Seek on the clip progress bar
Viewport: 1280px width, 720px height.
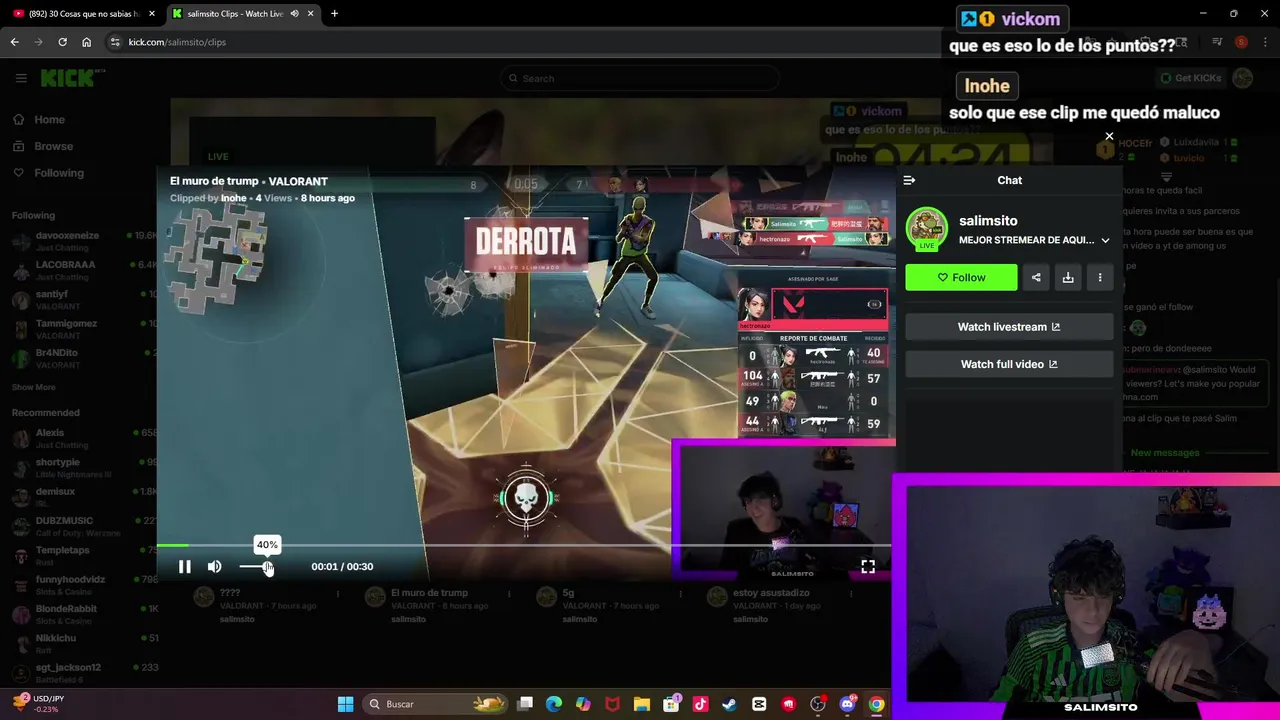pos(526,546)
